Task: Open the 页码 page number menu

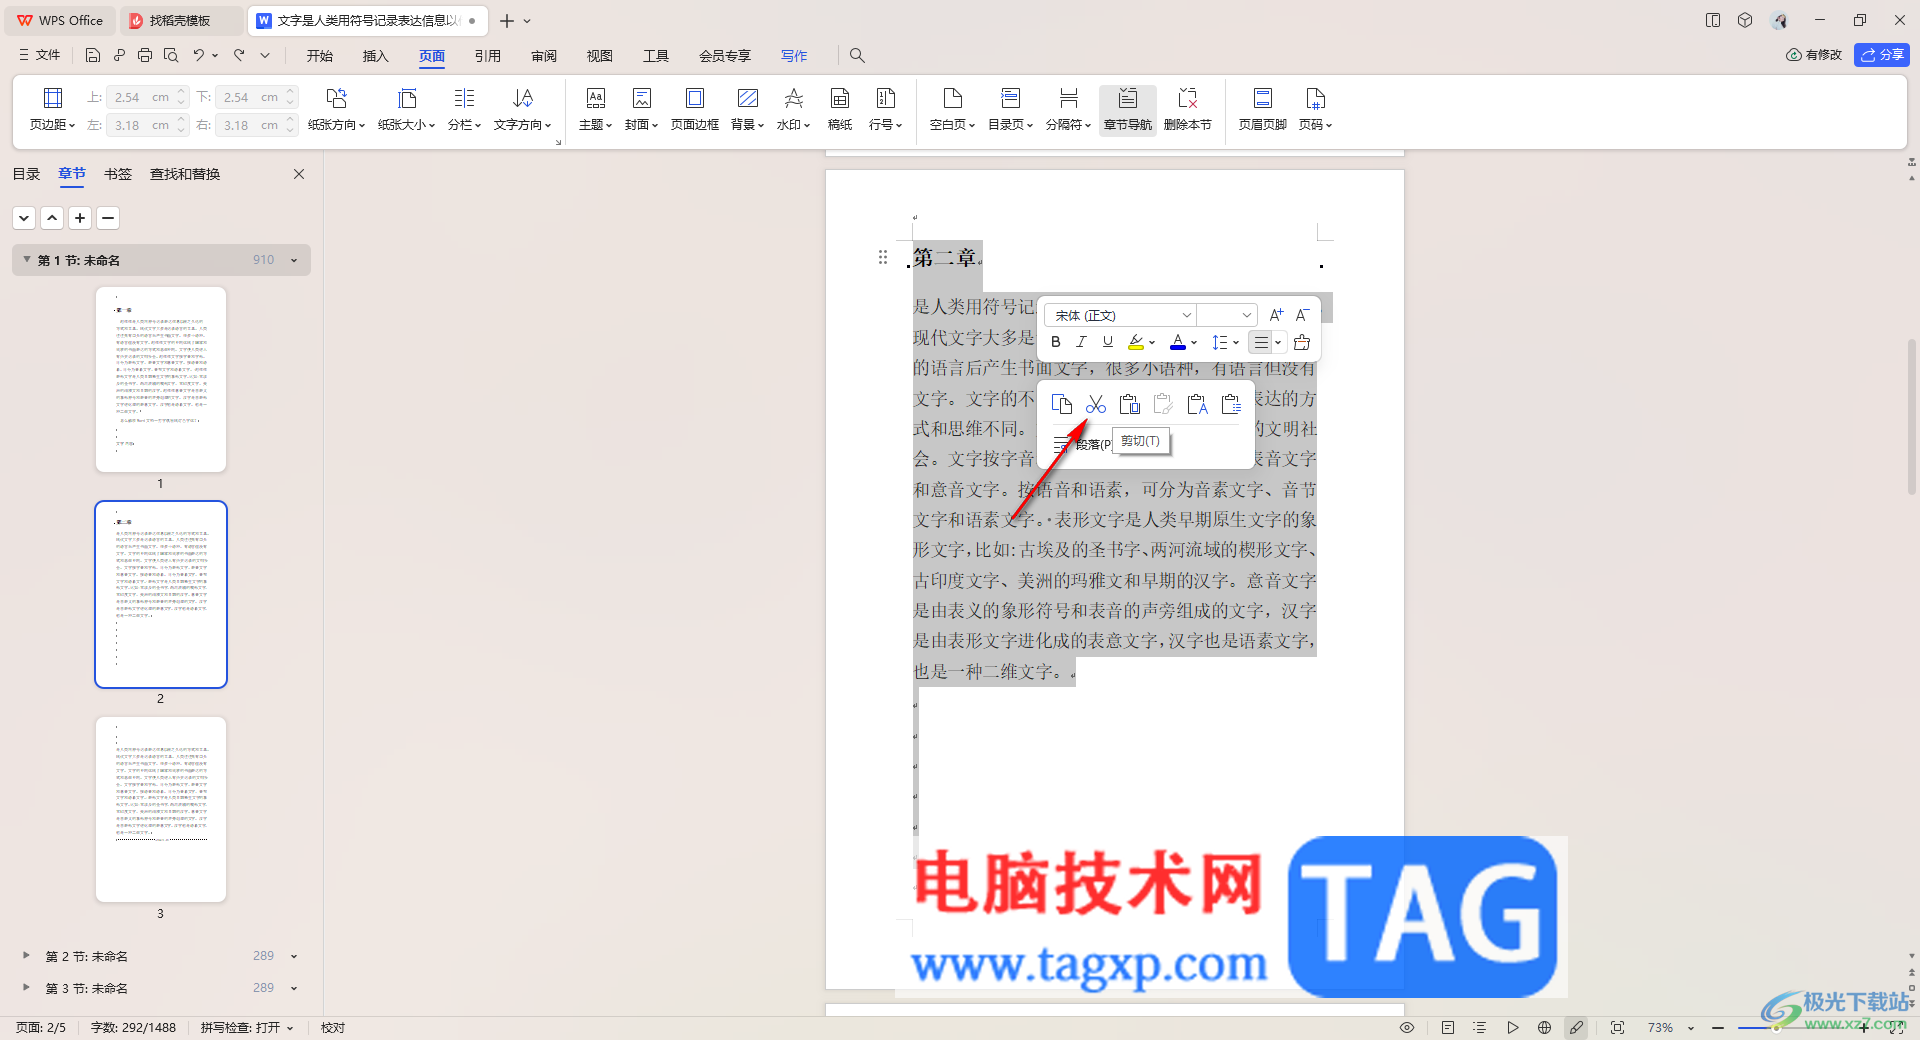Action: [x=1315, y=109]
